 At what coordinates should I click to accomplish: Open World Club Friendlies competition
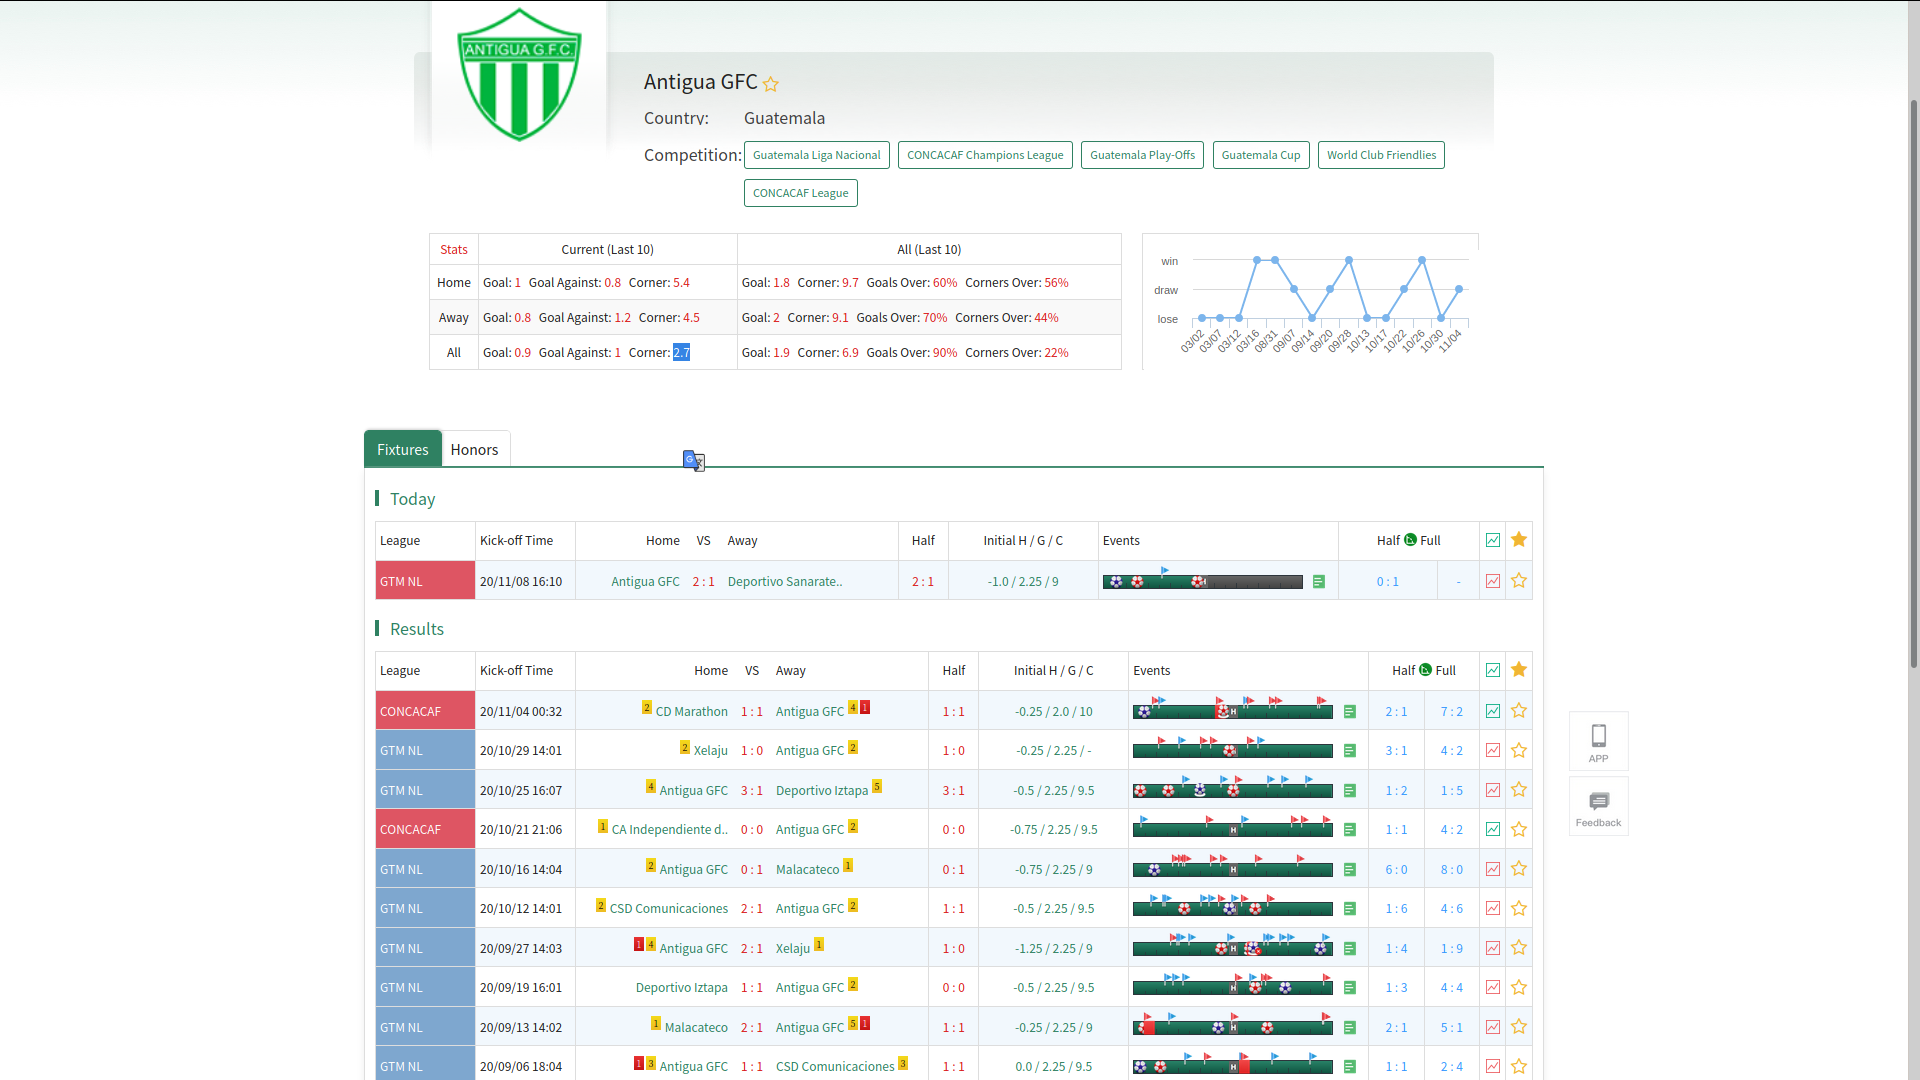tap(1381, 155)
